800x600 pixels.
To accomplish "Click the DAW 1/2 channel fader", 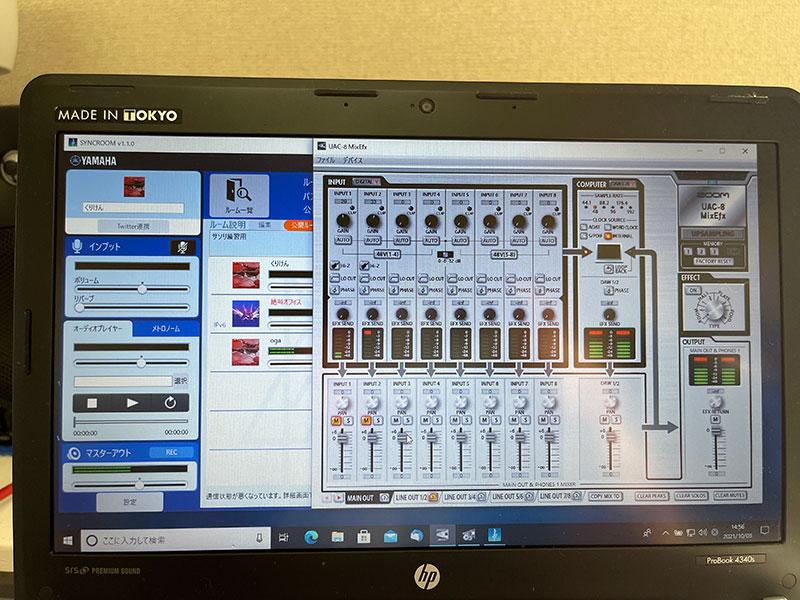I will [x=610, y=436].
